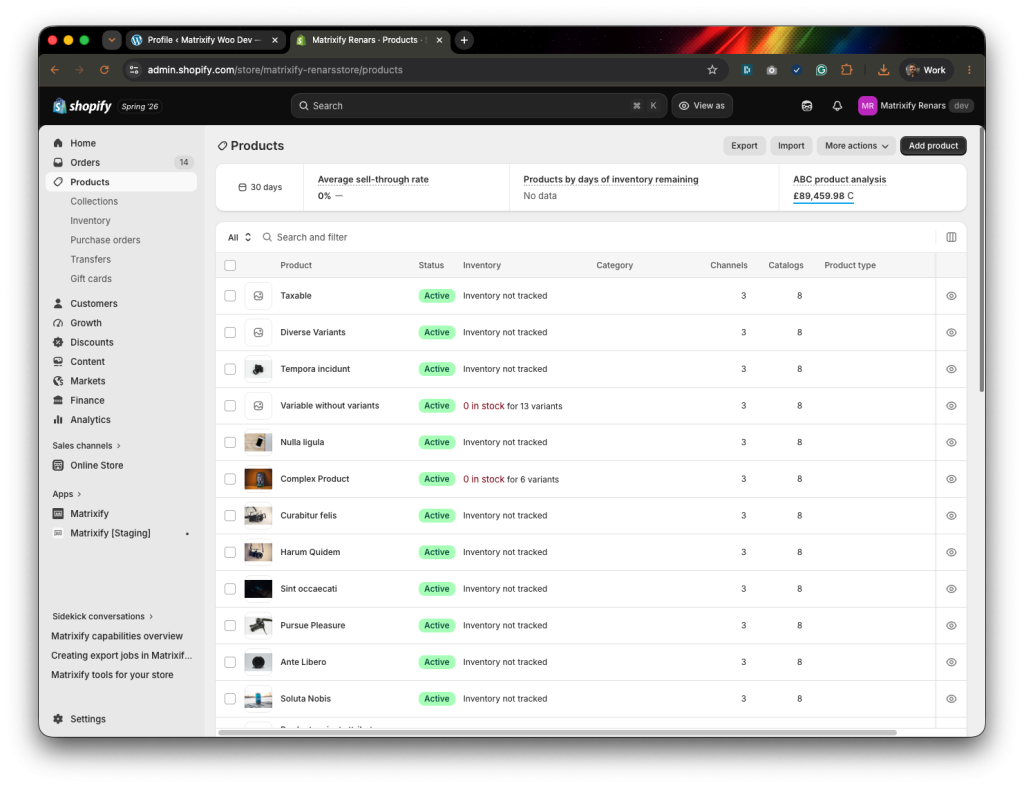
Task: Click the Import button
Action: tap(791, 146)
